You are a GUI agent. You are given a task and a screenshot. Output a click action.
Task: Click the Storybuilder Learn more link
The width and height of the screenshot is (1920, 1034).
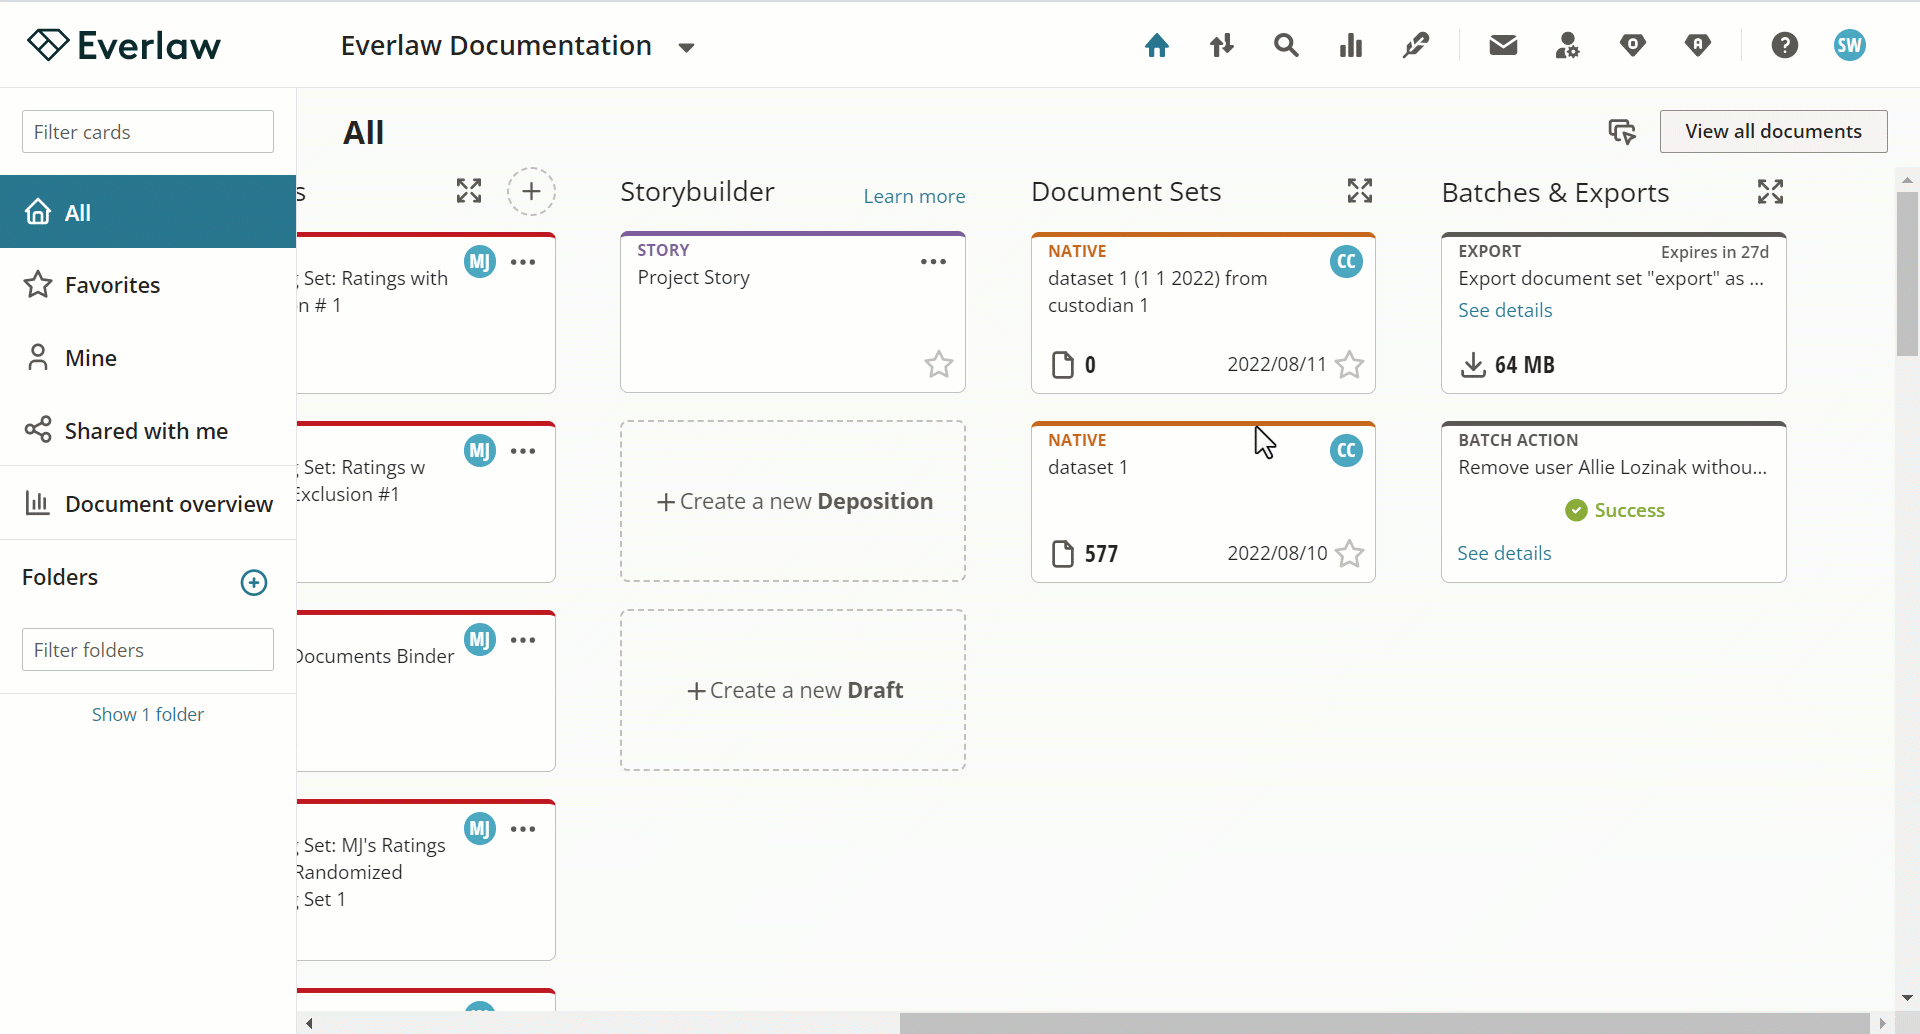coord(914,196)
